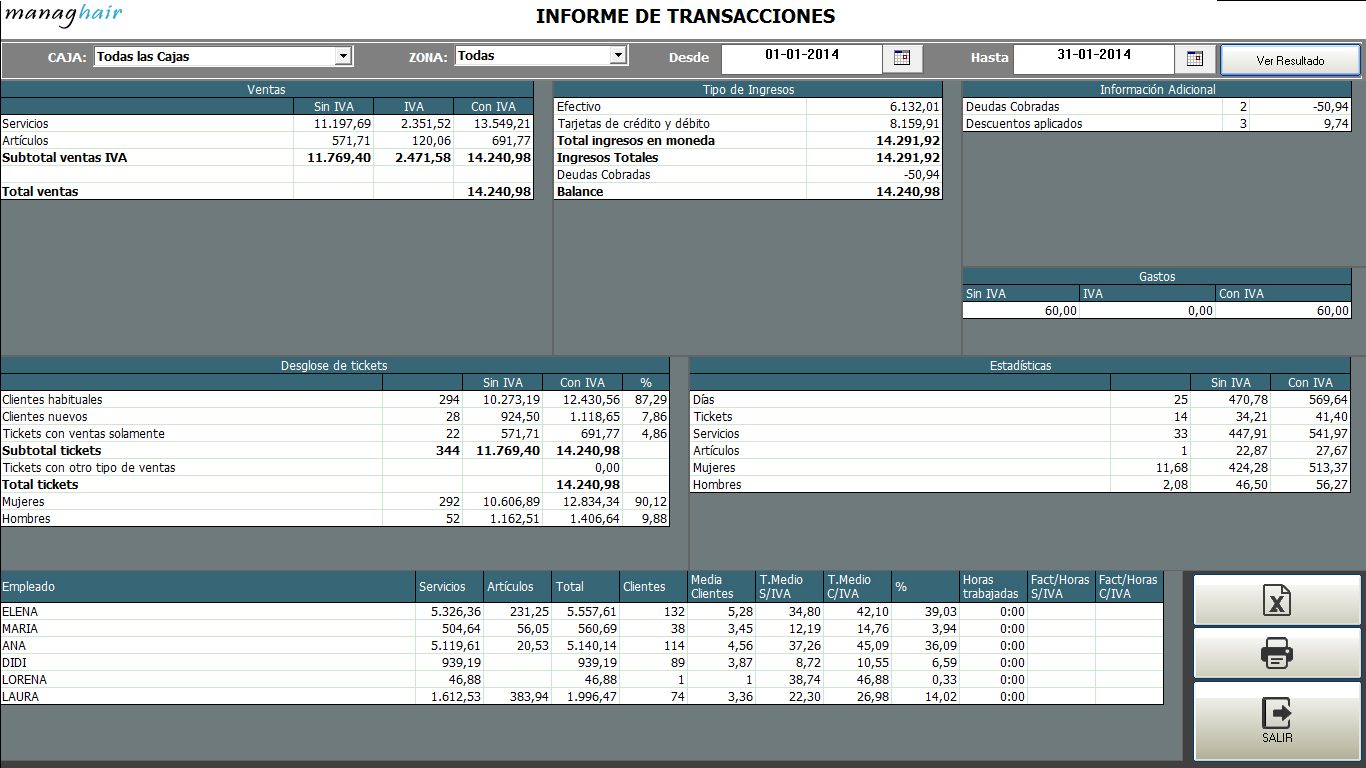Click the Total ventas row label

40,191
